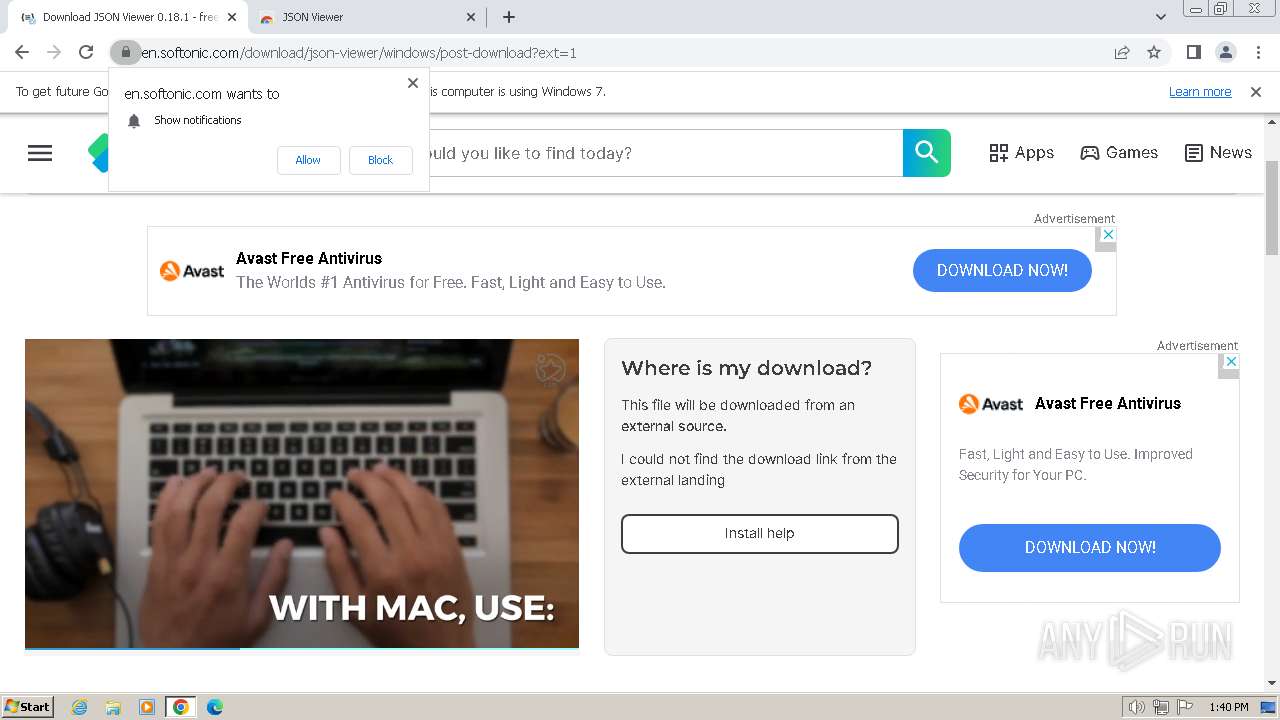The width and height of the screenshot is (1280, 720).
Task: Click the URL in the address bar
Action: pos(359,52)
